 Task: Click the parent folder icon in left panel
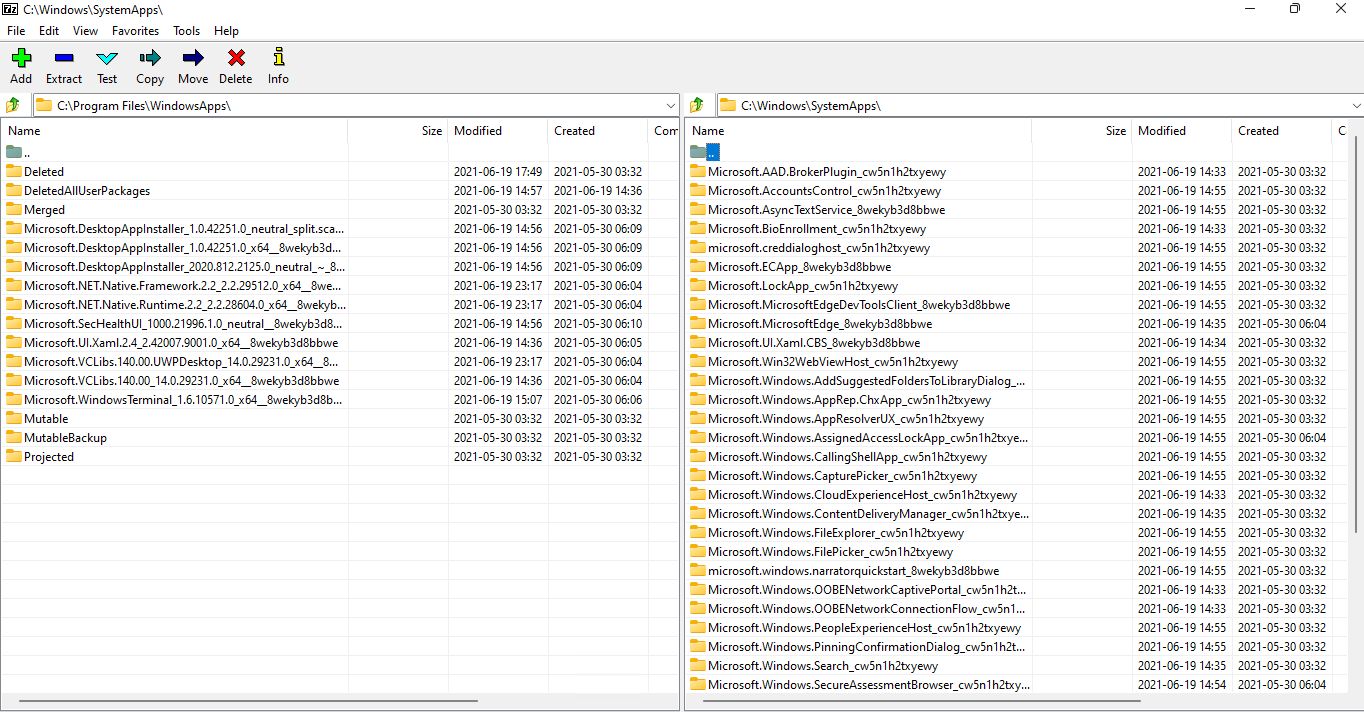coord(14,152)
